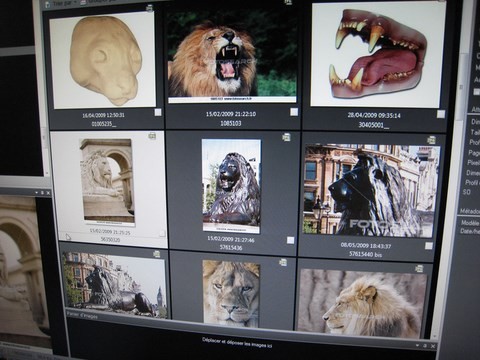Select the Métadonnées section header
The height and width of the screenshot is (360, 480).
pyautogui.click(x=470, y=211)
